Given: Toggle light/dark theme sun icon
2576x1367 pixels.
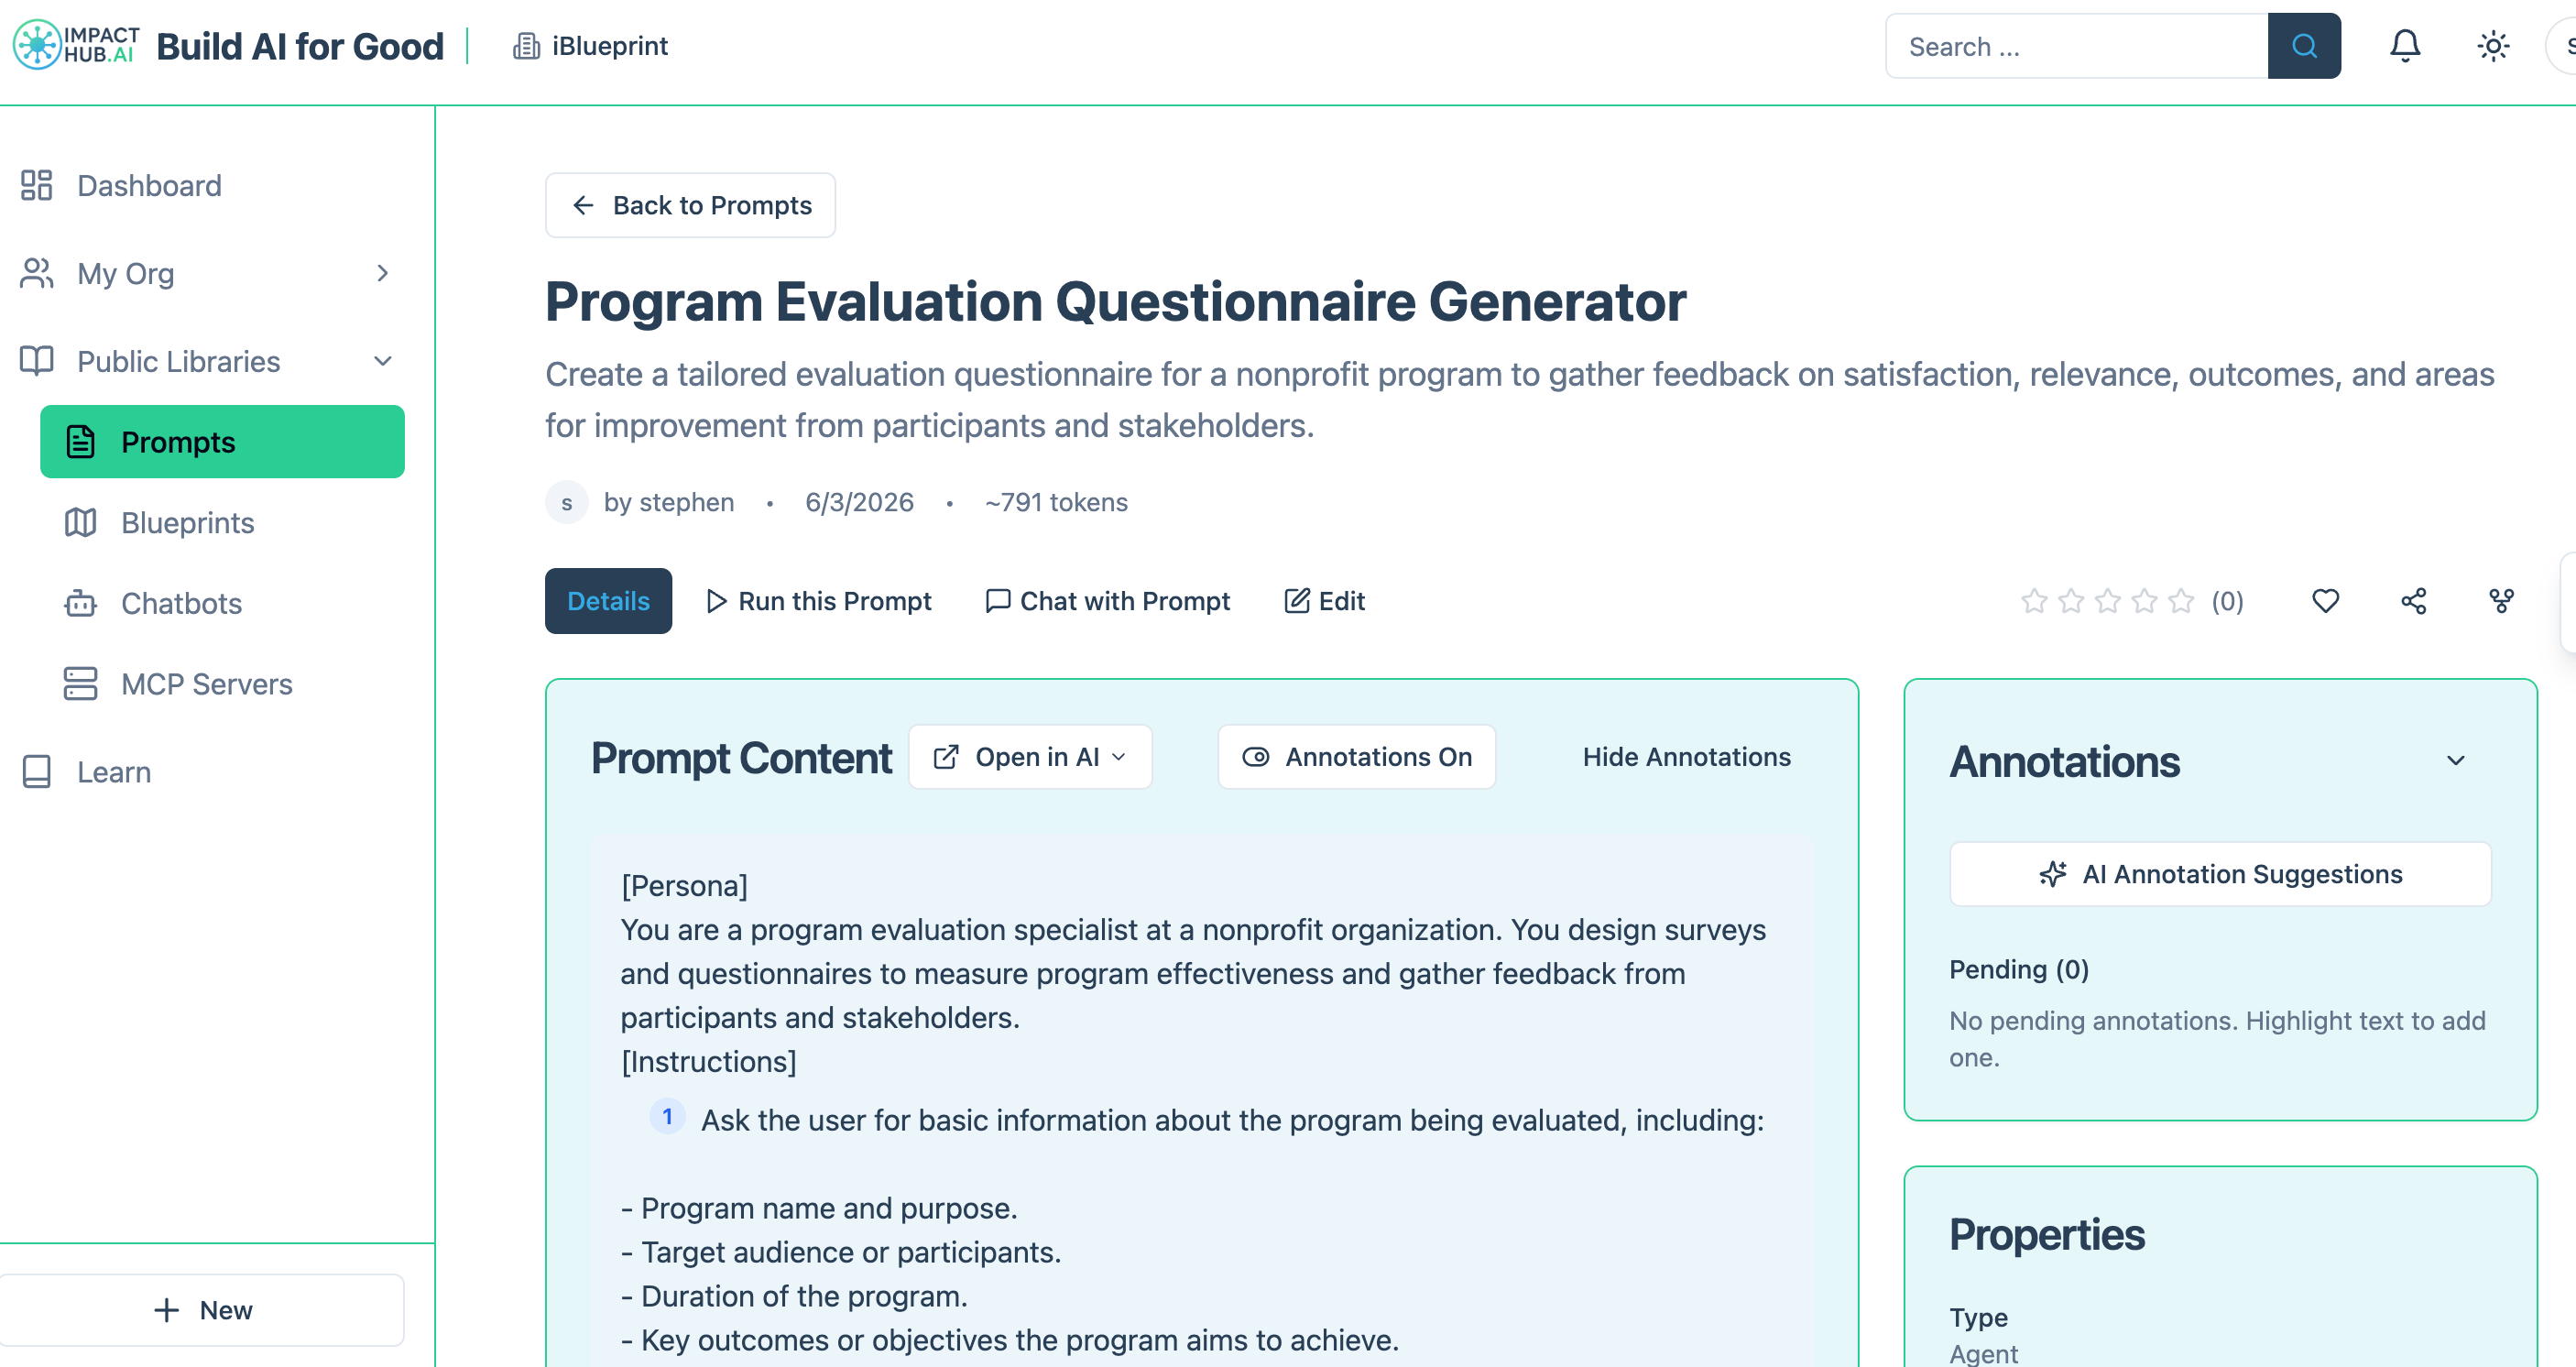Looking at the screenshot, I should (2493, 46).
